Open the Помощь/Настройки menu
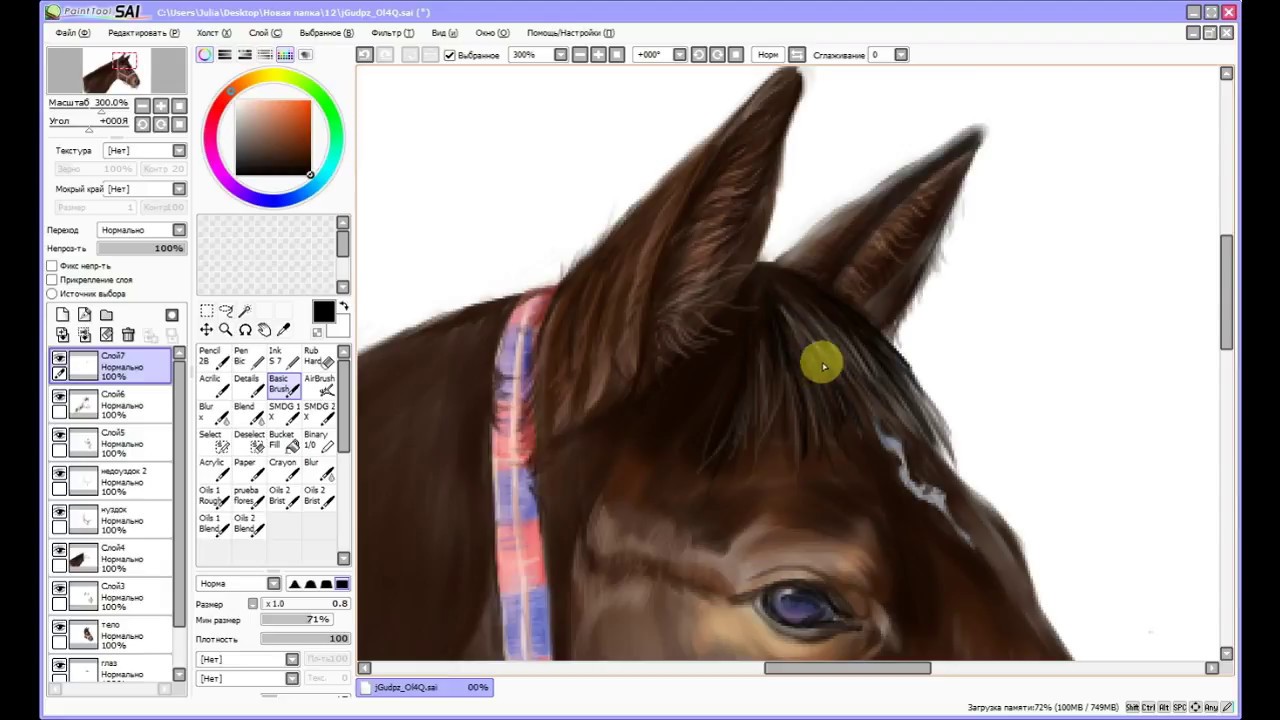 [571, 33]
